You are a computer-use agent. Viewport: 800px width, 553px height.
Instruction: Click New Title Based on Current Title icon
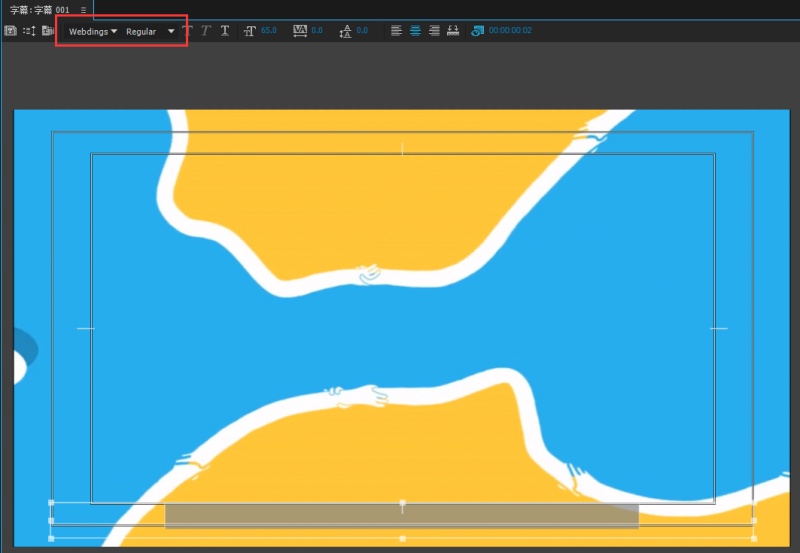tap(10, 31)
